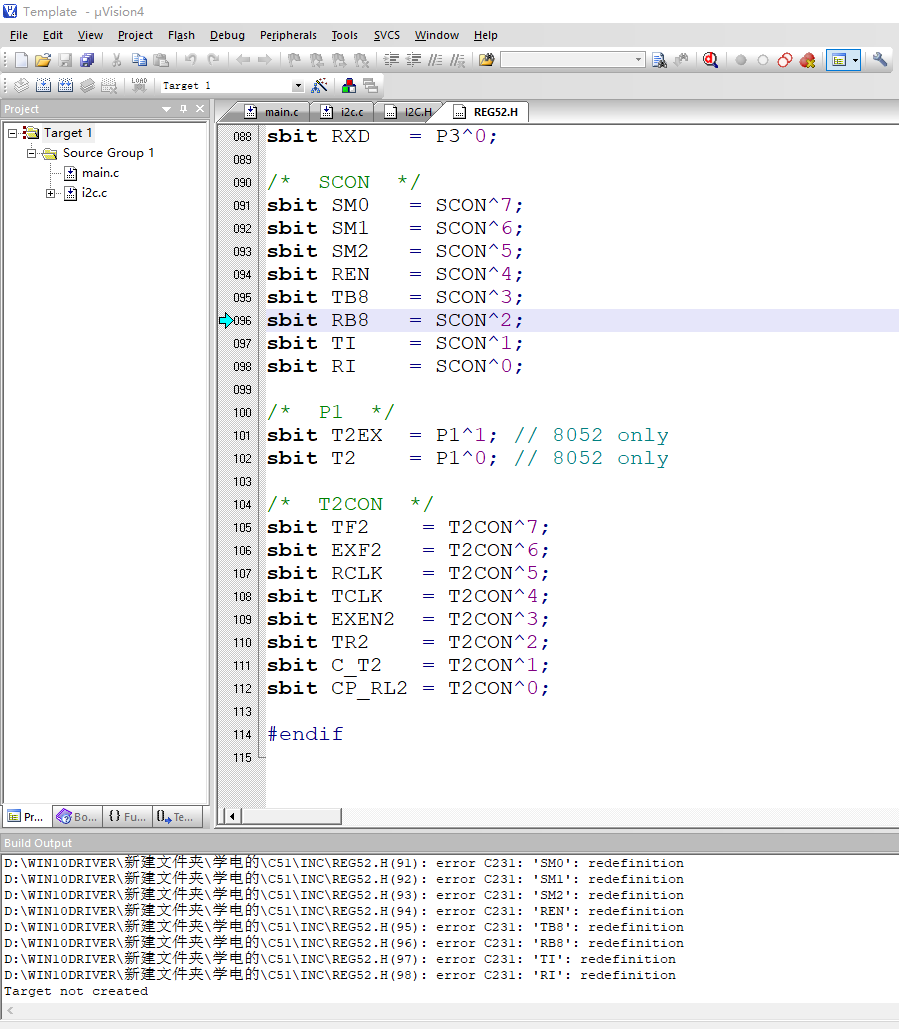Viewport: 899px width, 1029px height.
Task: Switch to the I2C.H editor tab
Action: [408, 112]
